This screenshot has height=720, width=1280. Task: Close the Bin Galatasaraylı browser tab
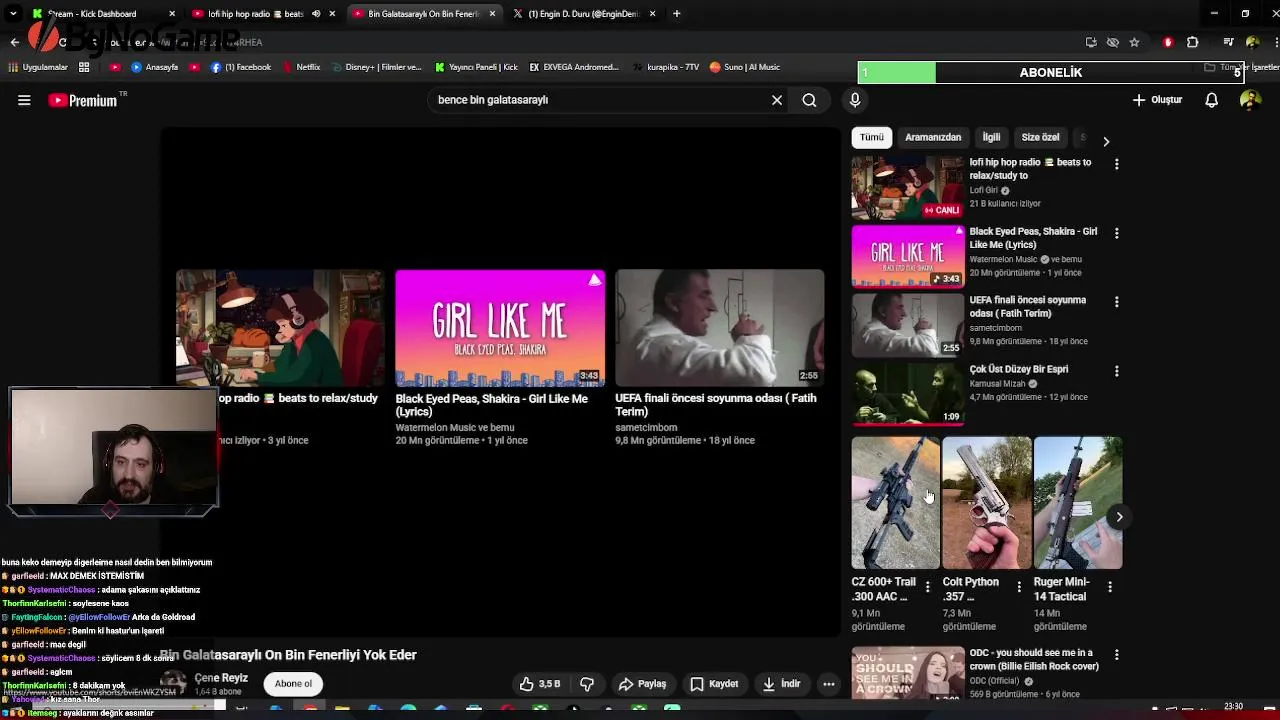pos(492,14)
